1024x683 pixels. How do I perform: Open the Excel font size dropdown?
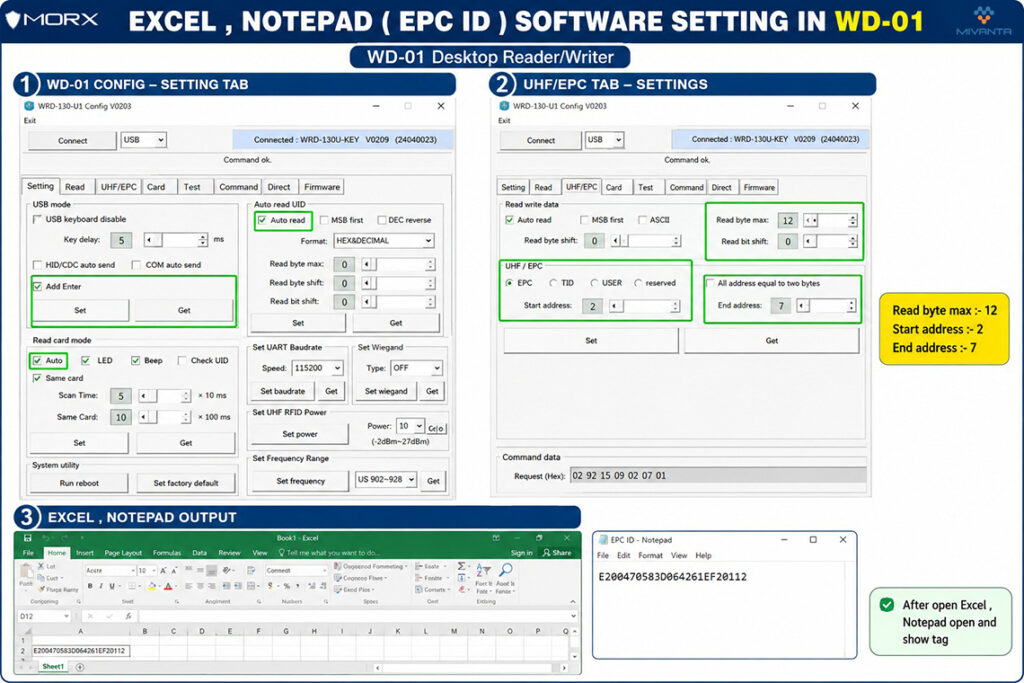pyautogui.click(x=153, y=570)
